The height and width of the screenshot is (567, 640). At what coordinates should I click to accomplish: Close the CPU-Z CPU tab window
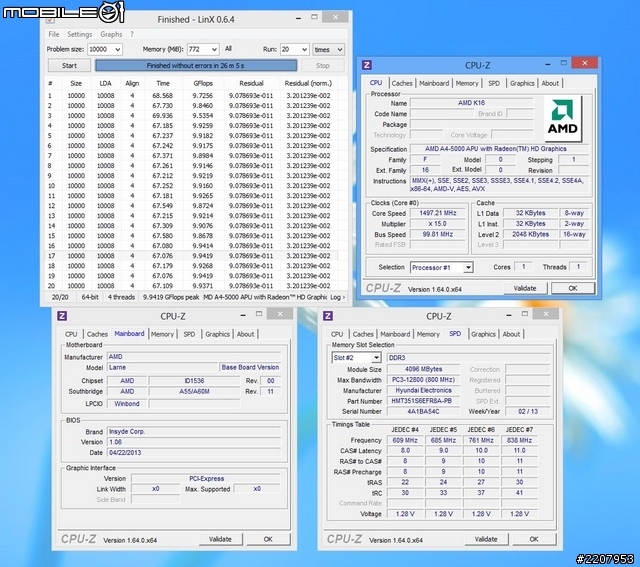tap(584, 63)
